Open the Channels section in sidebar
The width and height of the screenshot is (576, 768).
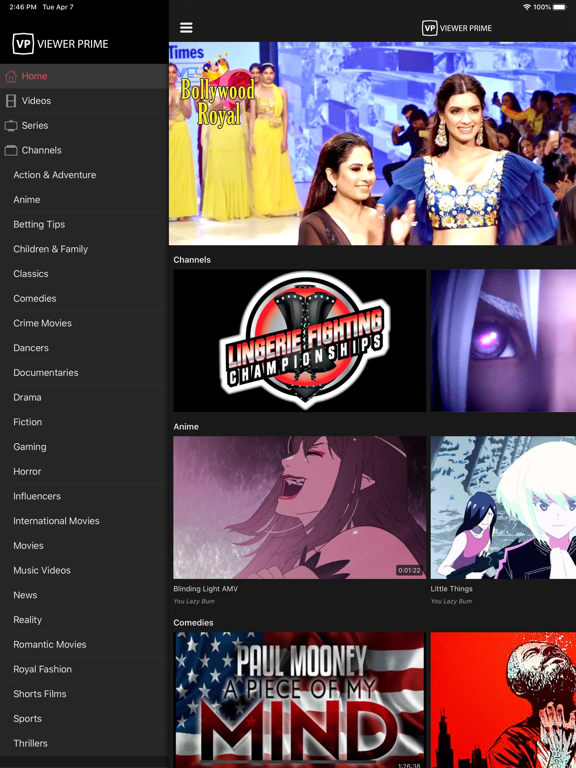point(84,150)
